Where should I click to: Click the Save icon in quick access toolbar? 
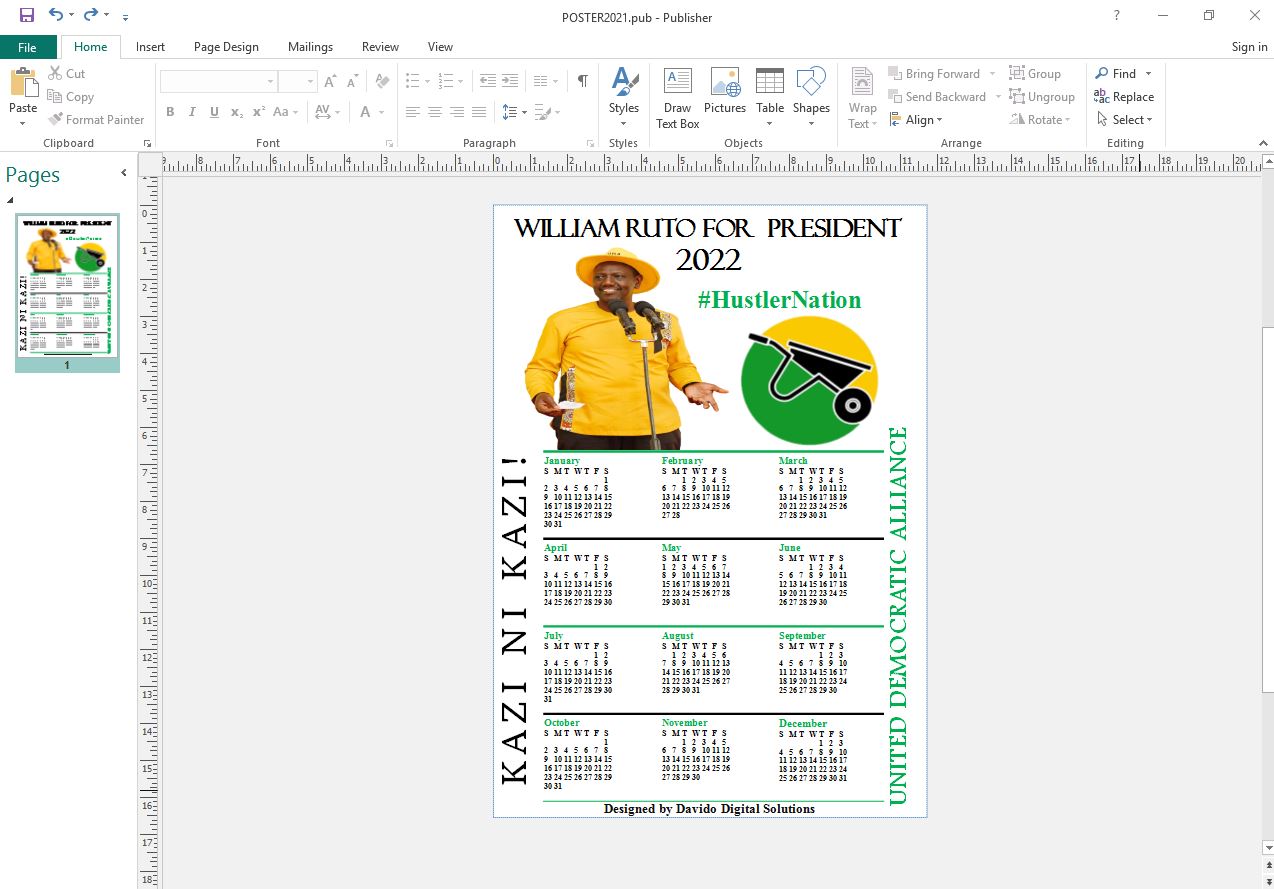click(27, 15)
